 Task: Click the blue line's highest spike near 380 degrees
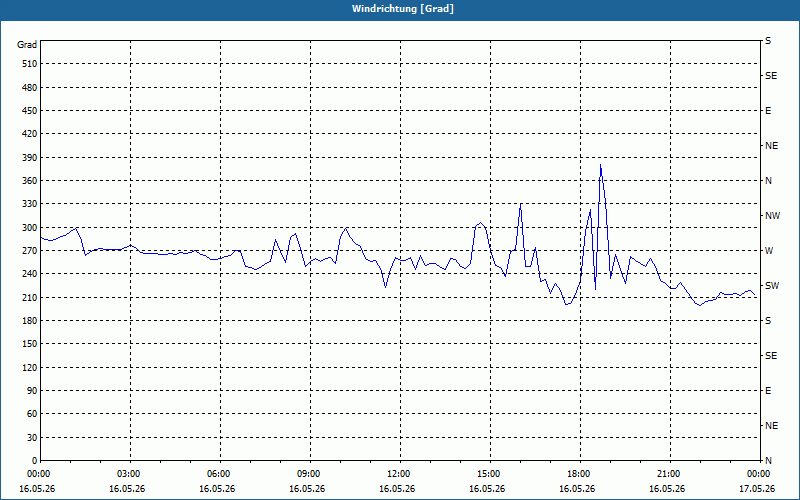click(601, 165)
